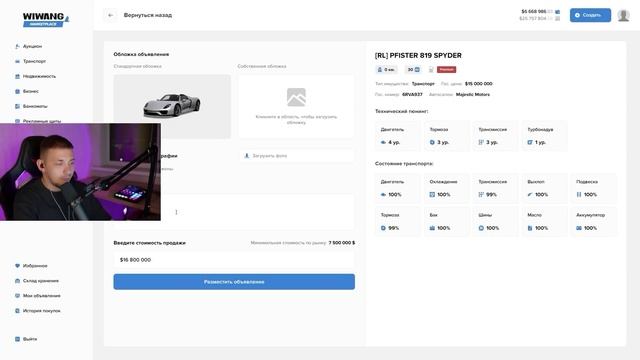Viewport: 640px width, 360px height.
Task: Click the heart icon beside Избранное
Action: (17, 266)
